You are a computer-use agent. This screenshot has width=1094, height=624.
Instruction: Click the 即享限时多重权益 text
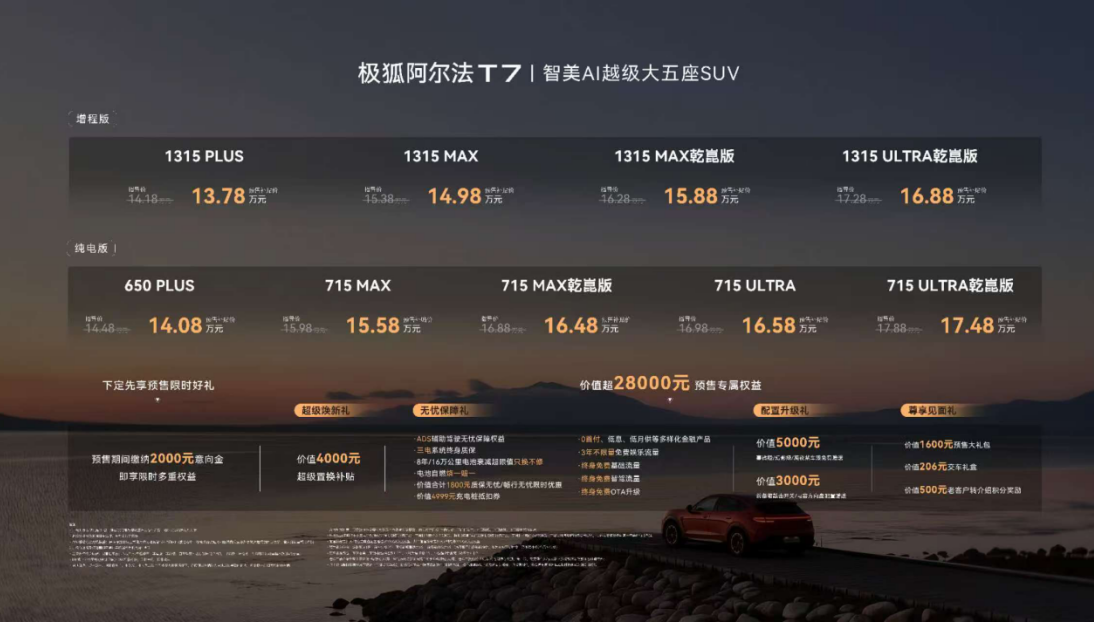[x=158, y=477]
